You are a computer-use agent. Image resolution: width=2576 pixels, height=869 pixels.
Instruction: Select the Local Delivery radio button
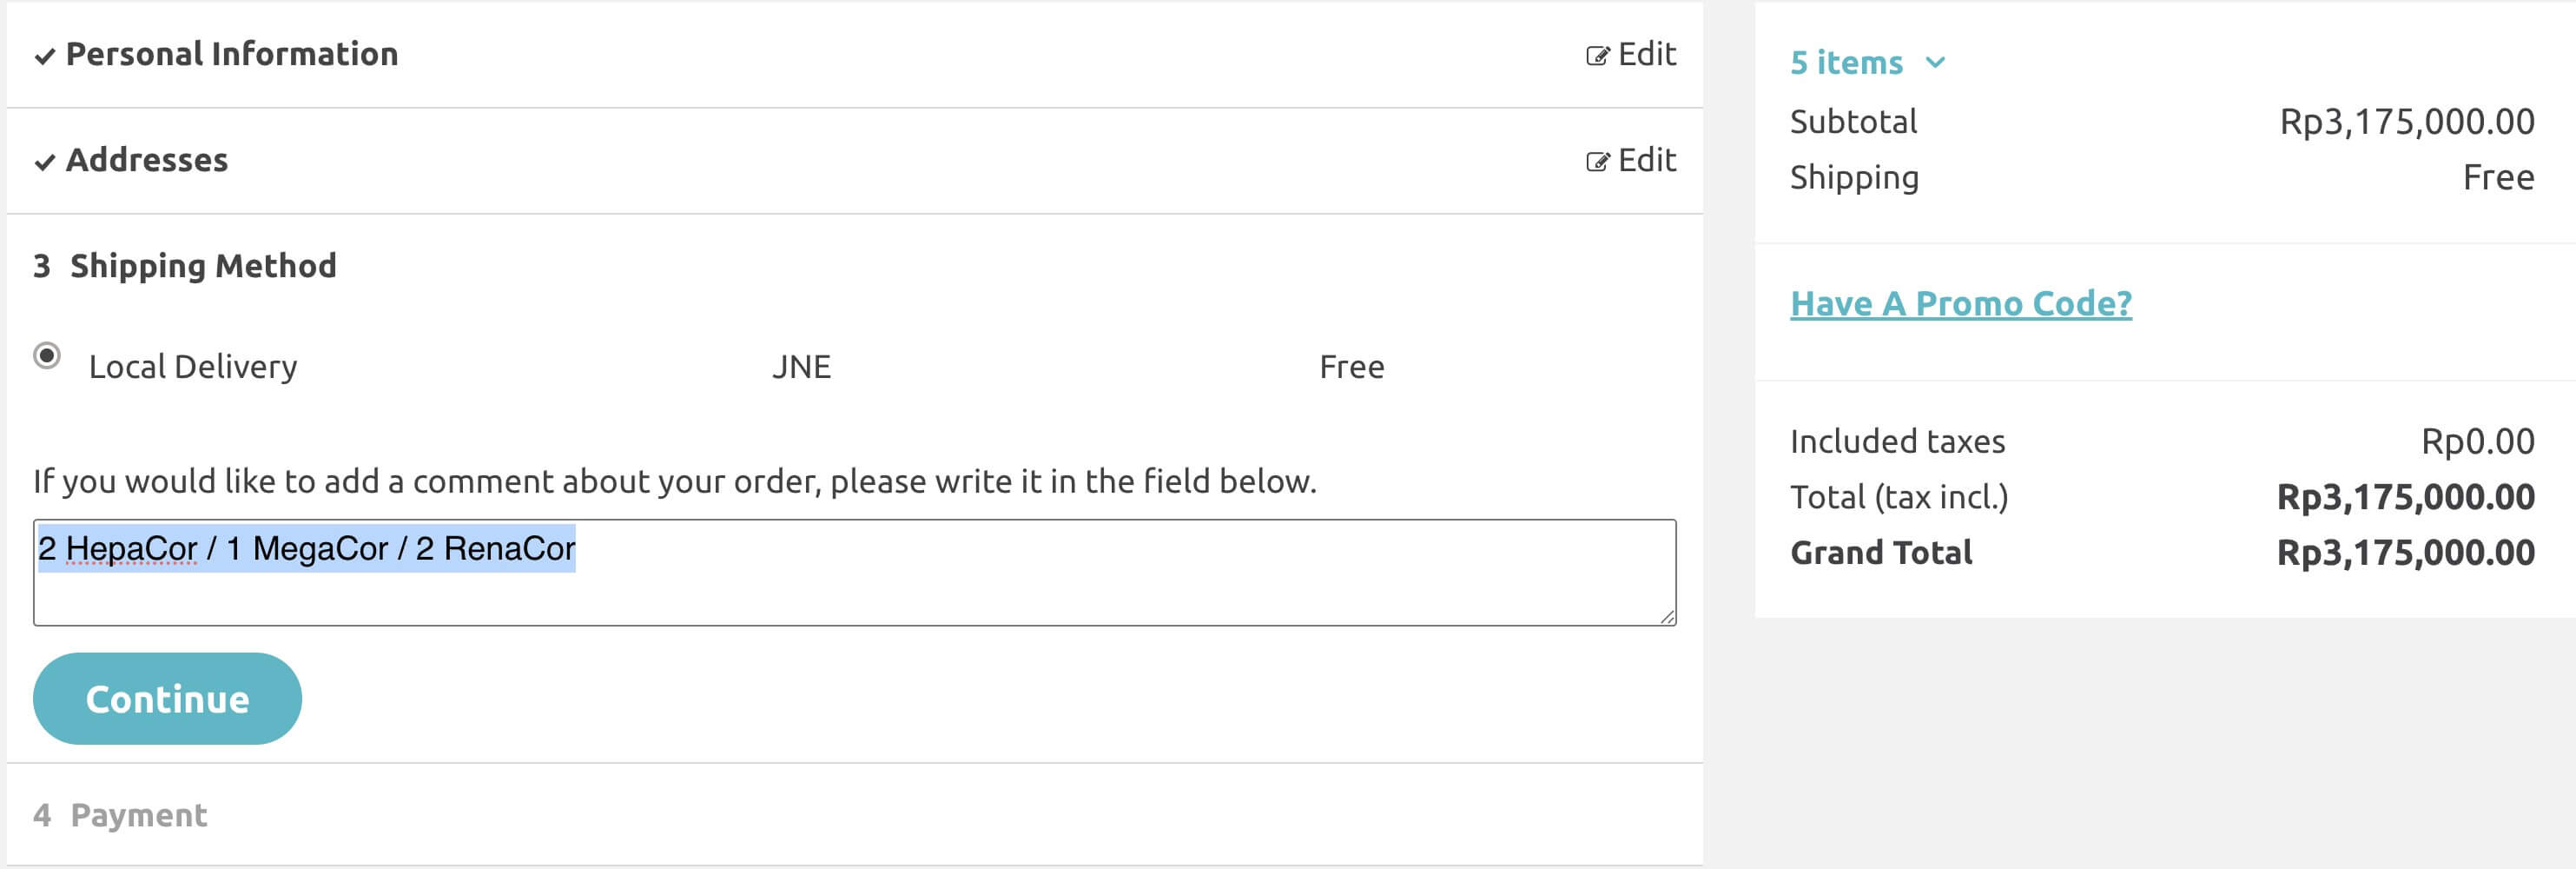pyautogui.click(x=47, y=356)
